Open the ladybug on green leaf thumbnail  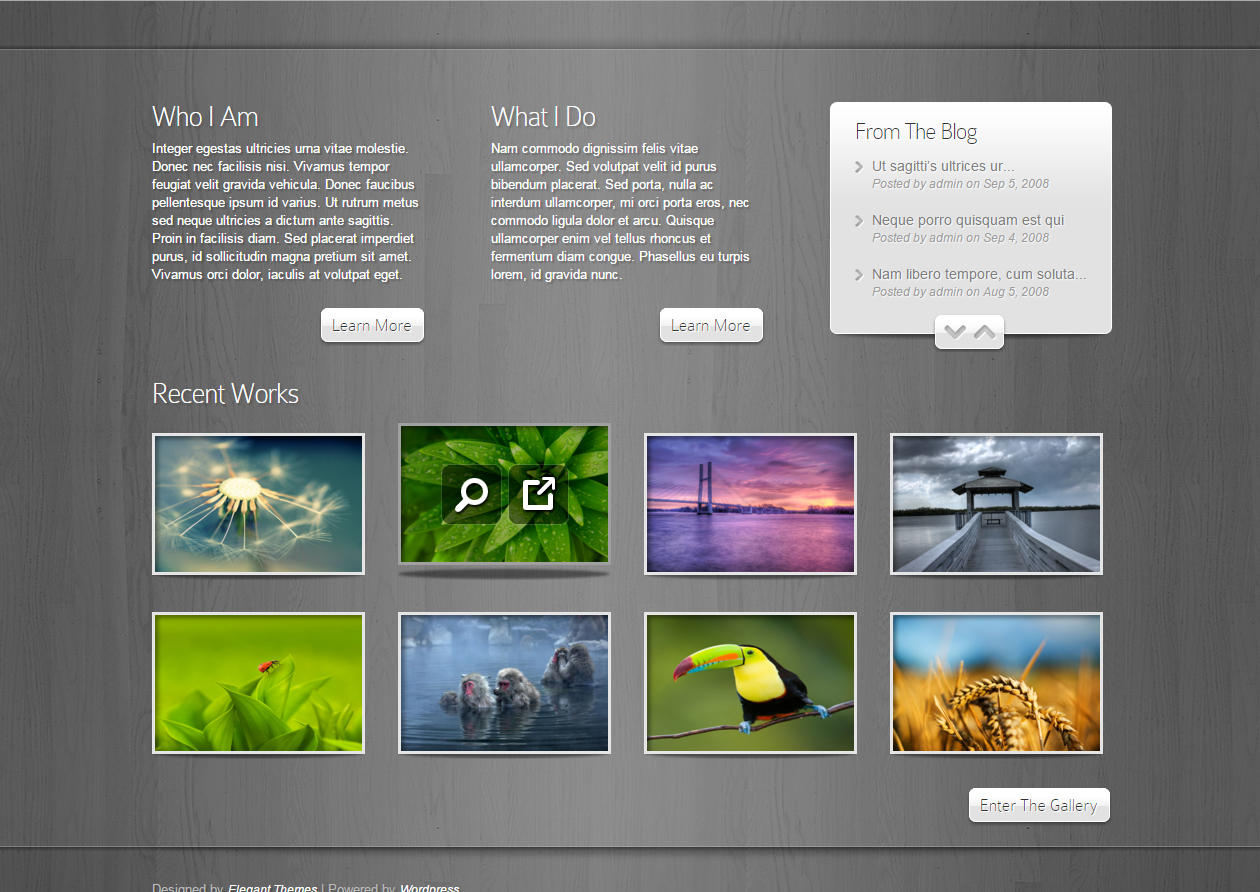tap(258, 683)
